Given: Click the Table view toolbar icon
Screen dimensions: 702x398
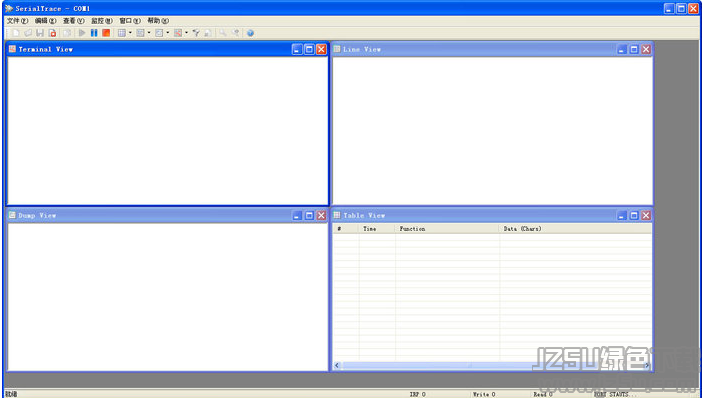Looking at the screenshot, I should 122,33.
